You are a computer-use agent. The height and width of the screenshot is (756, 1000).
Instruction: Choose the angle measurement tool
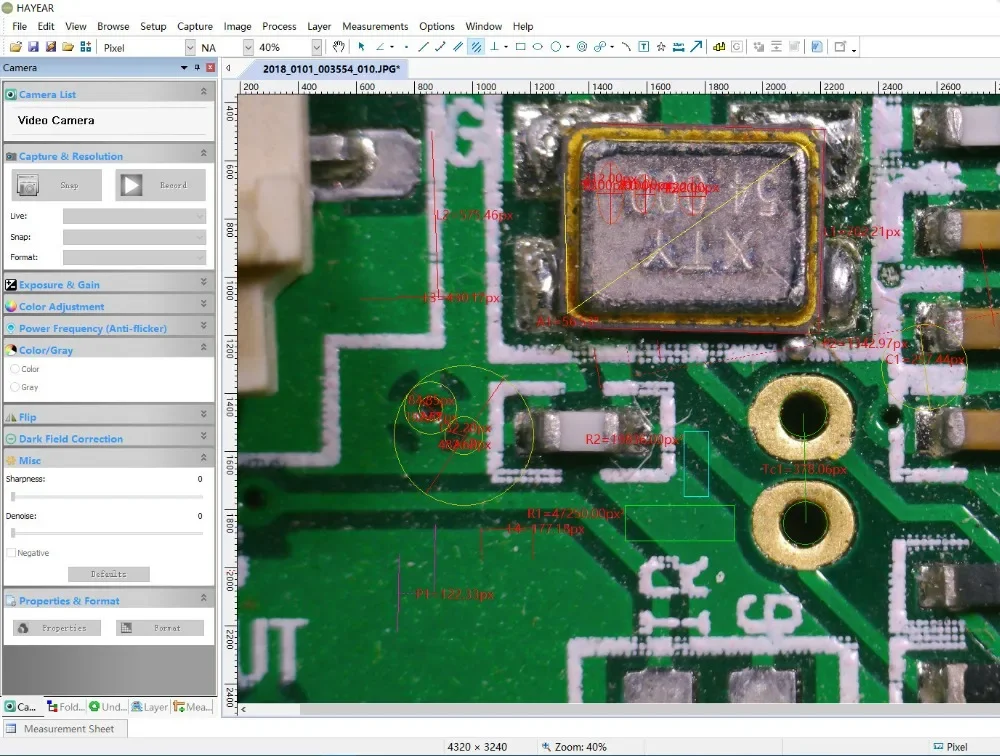click(x=382, y=47)
